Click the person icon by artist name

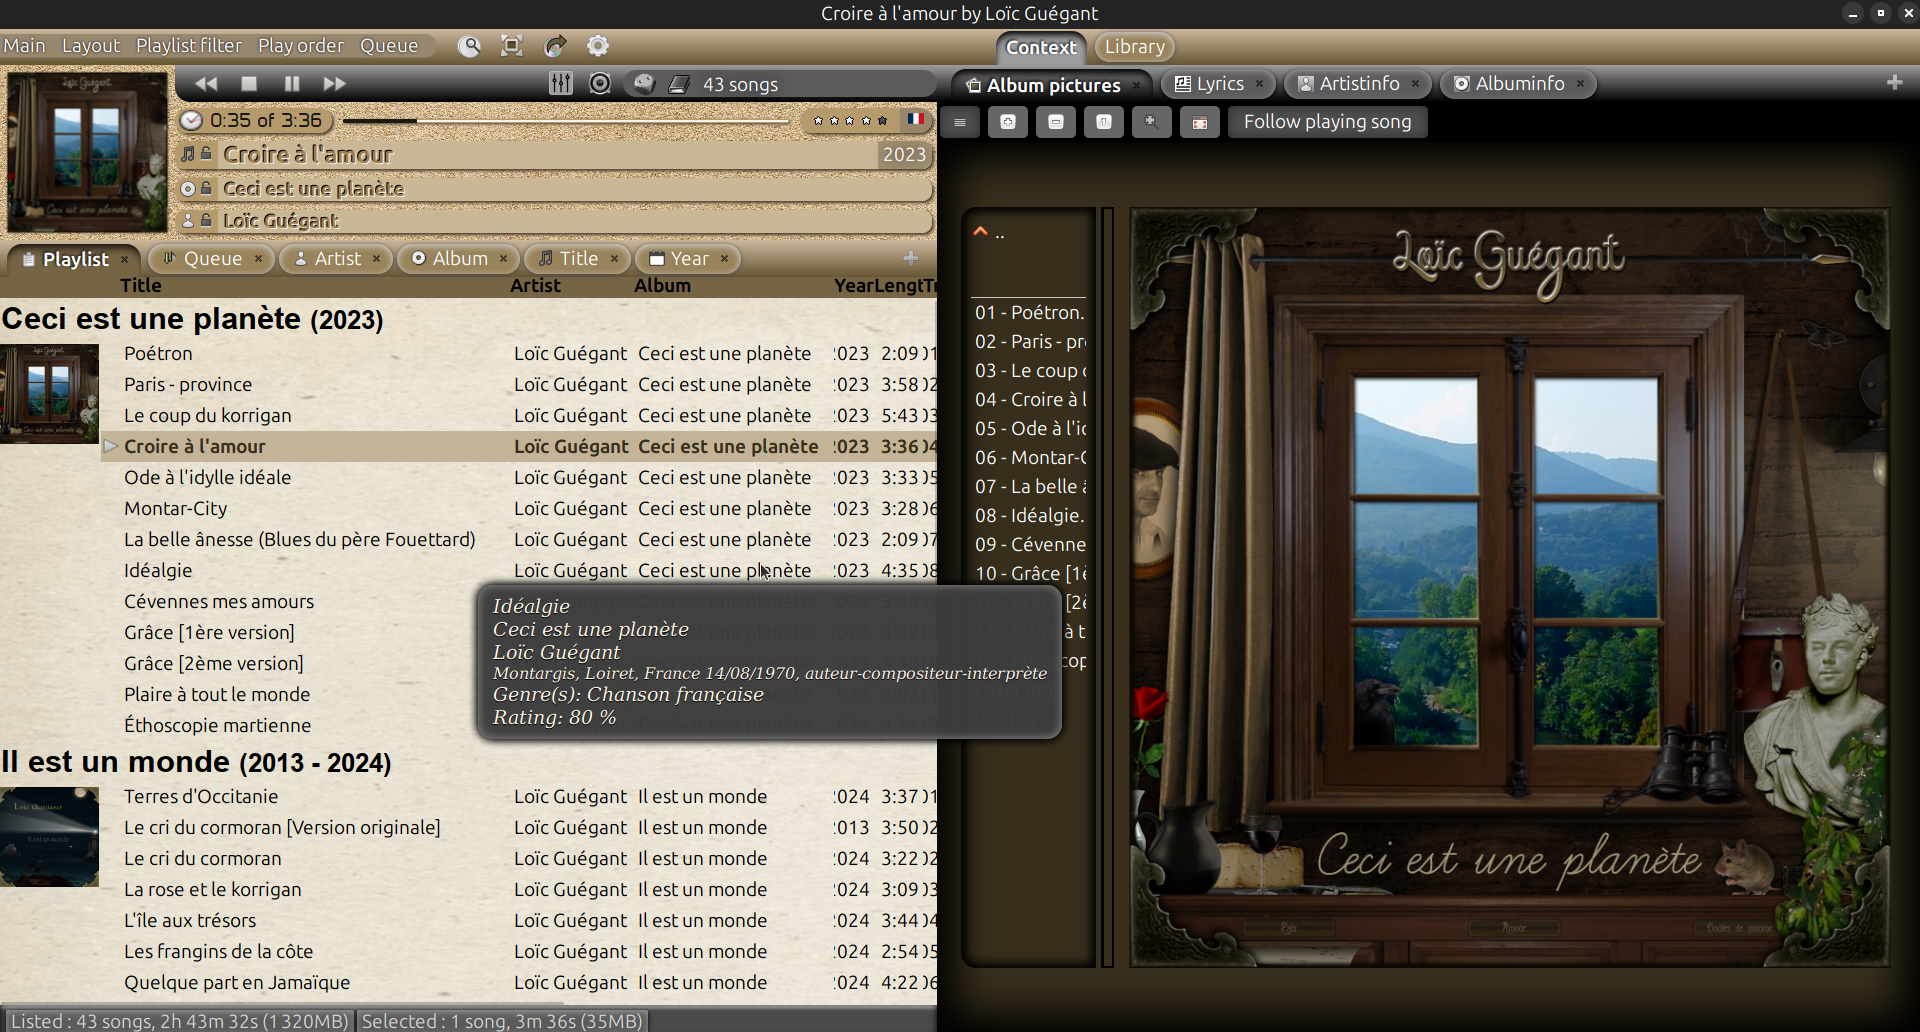coord(188,220)
